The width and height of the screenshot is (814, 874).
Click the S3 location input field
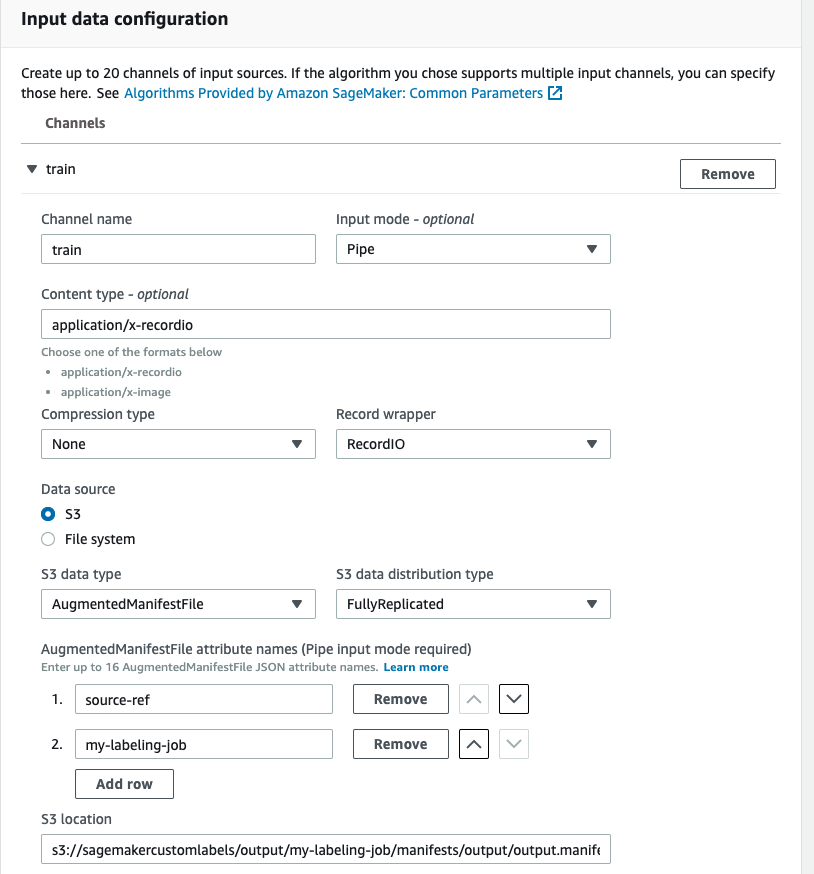coord(325,850)
